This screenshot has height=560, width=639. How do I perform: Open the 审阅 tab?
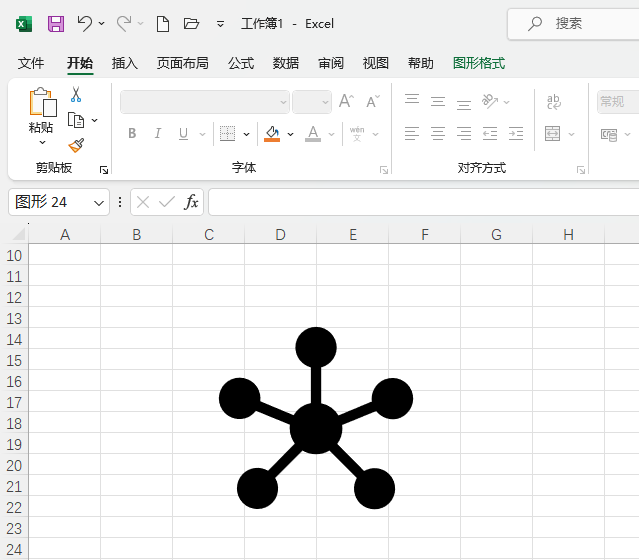[x=331, y=63]
